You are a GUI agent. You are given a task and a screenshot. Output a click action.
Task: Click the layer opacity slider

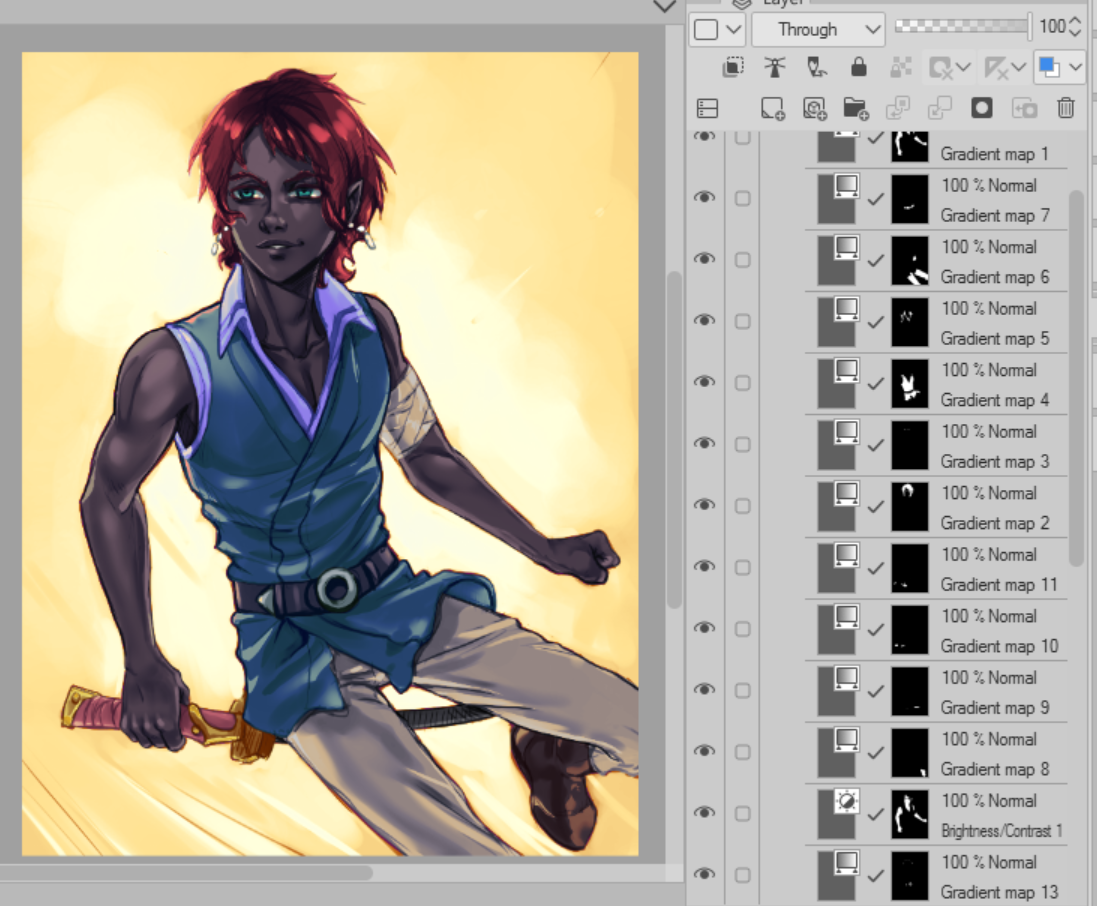[x=963, y=27]
